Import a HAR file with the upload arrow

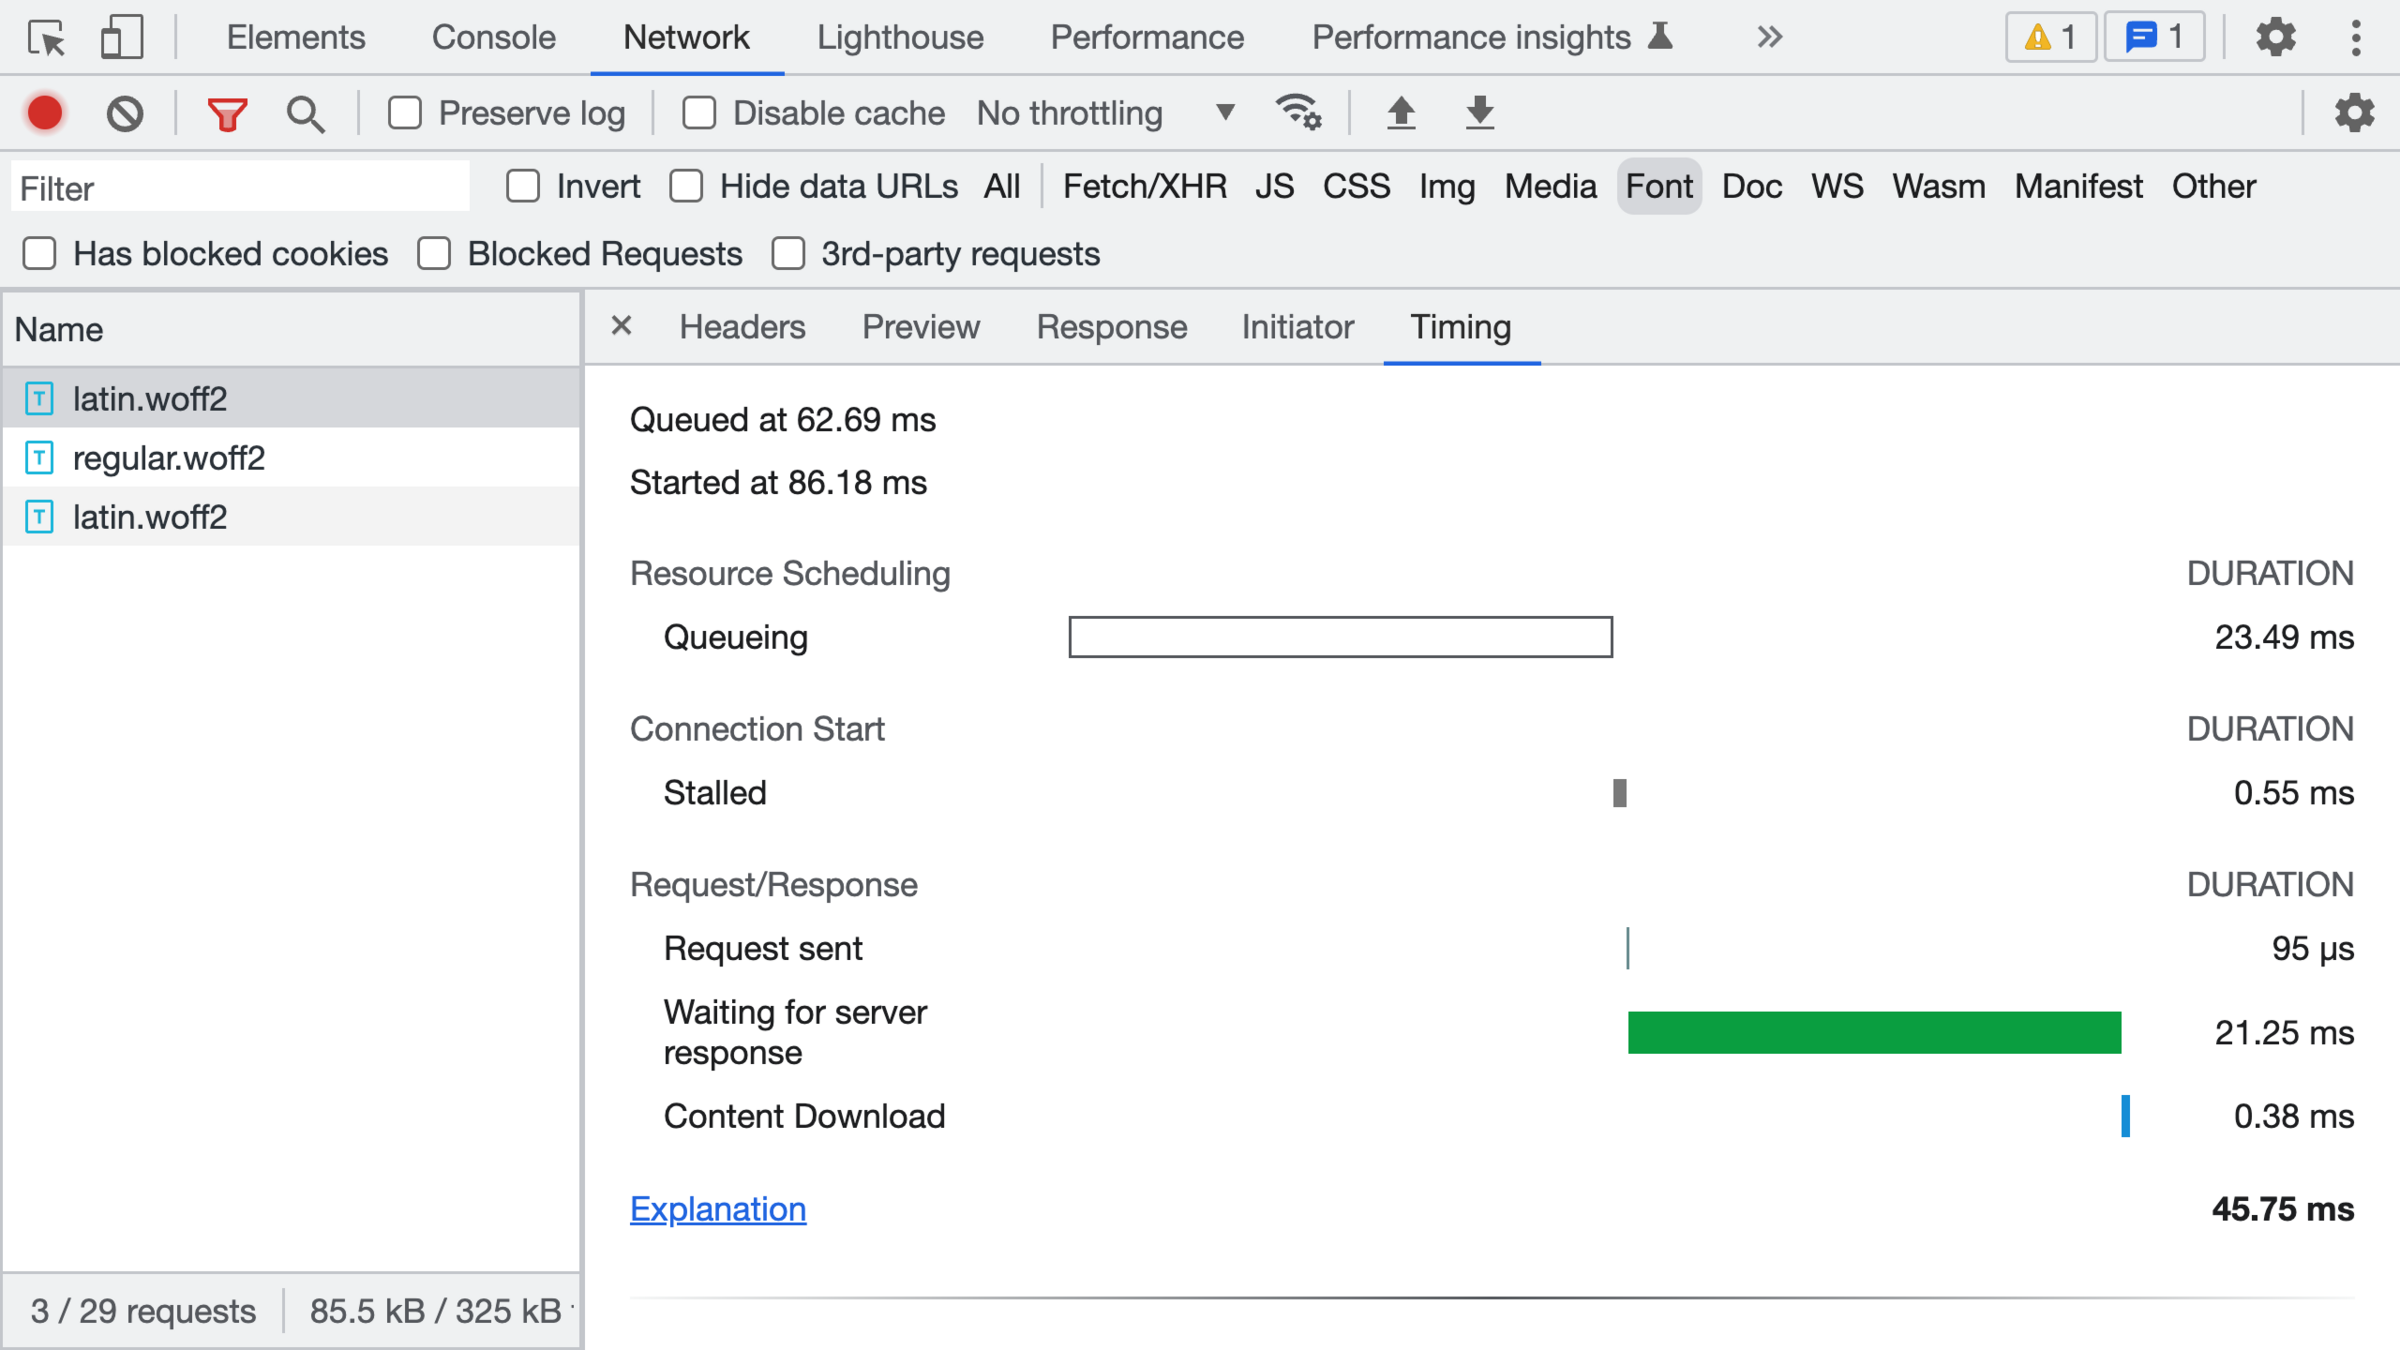coord(1401,113)
